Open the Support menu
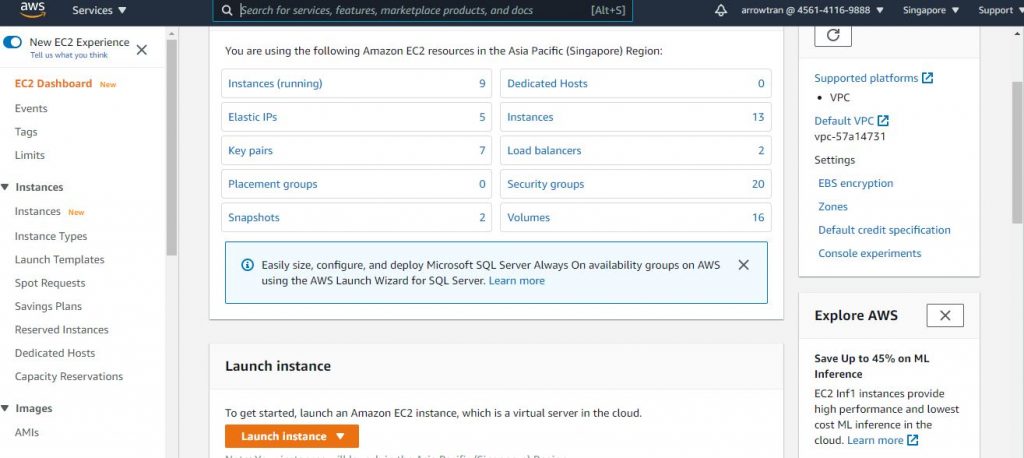Viewport: 1024px width, 458px height. [999, 10]
